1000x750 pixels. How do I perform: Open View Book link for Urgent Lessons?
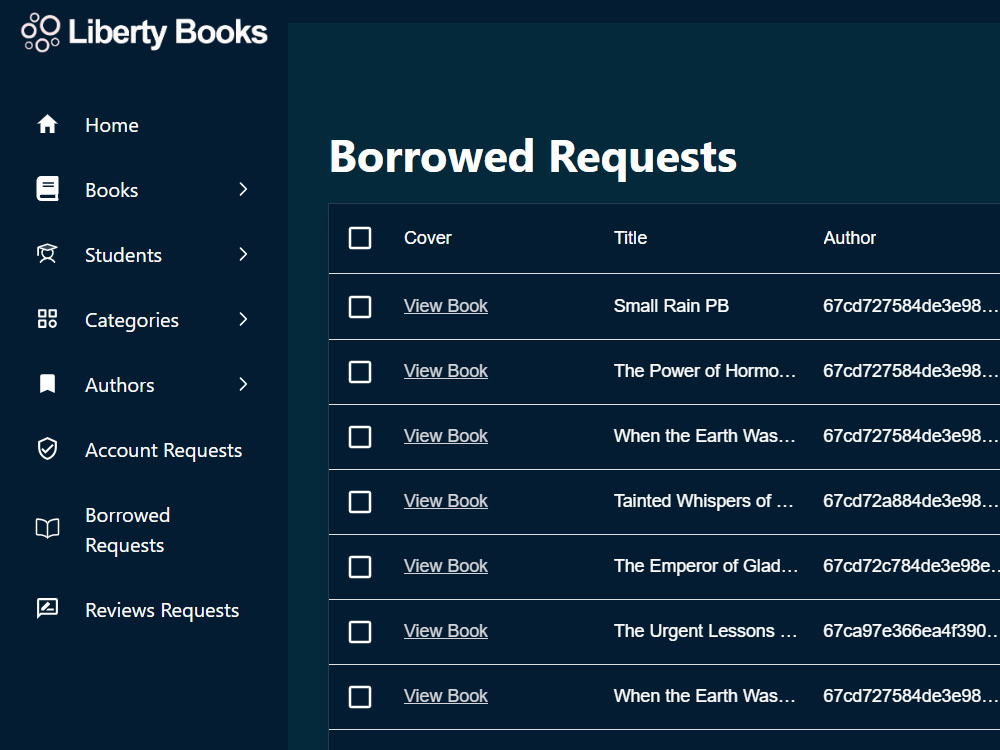[x=446, y=631]
